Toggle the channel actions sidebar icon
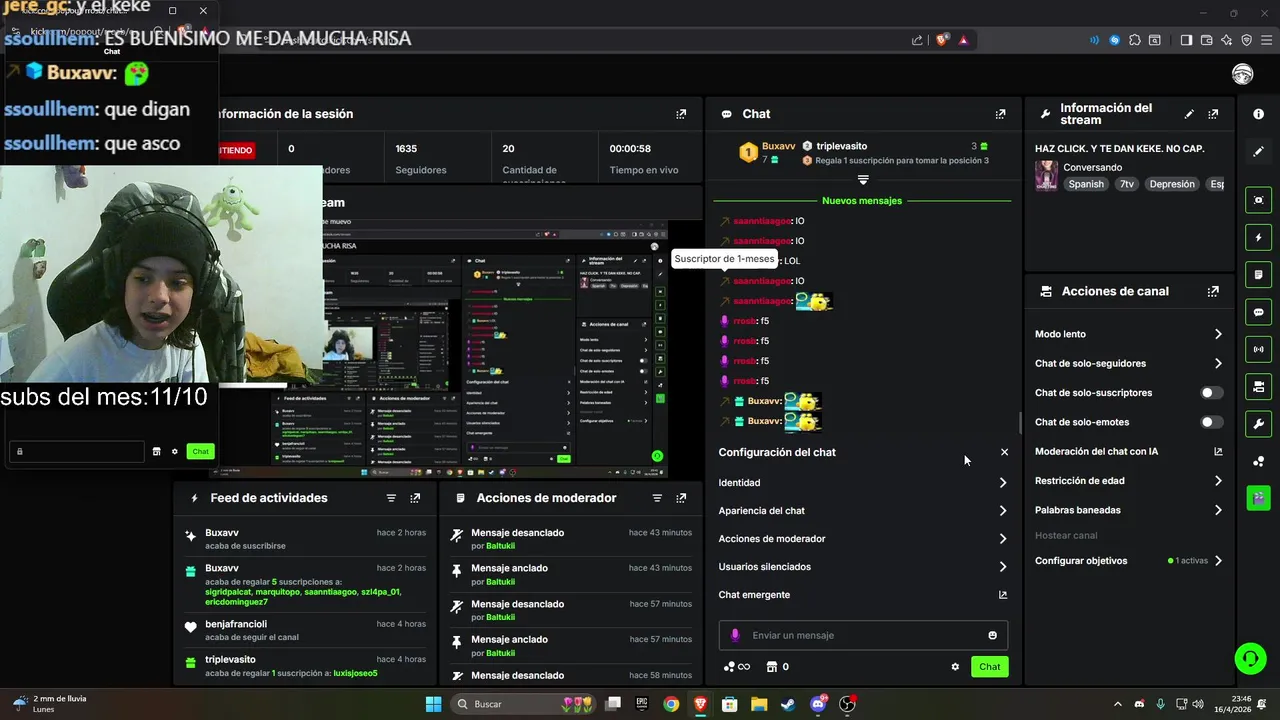This screenshot has width=1280, height=720. click(1258, 386)
